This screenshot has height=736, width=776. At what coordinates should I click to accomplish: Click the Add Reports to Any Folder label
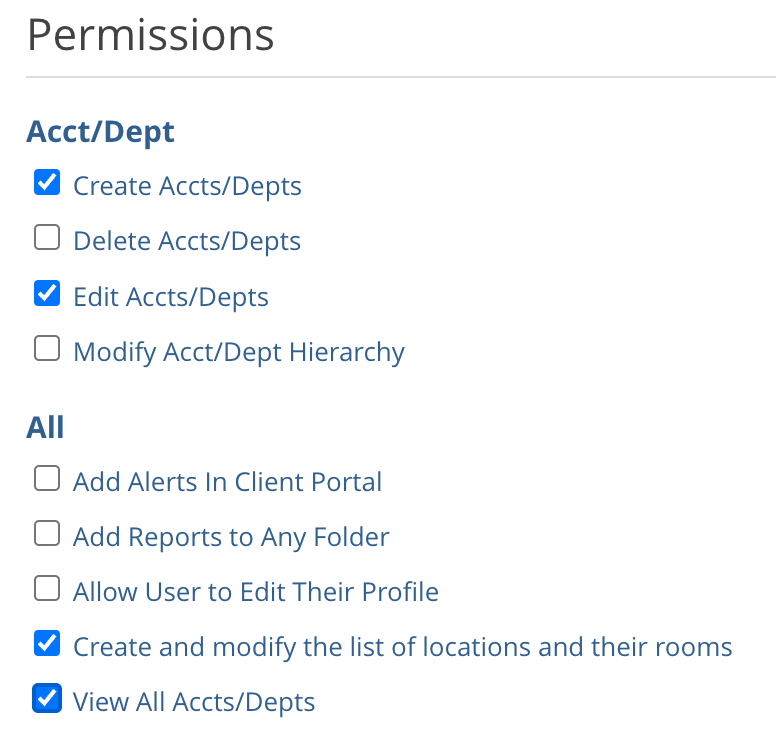click(x=231, y=537)
